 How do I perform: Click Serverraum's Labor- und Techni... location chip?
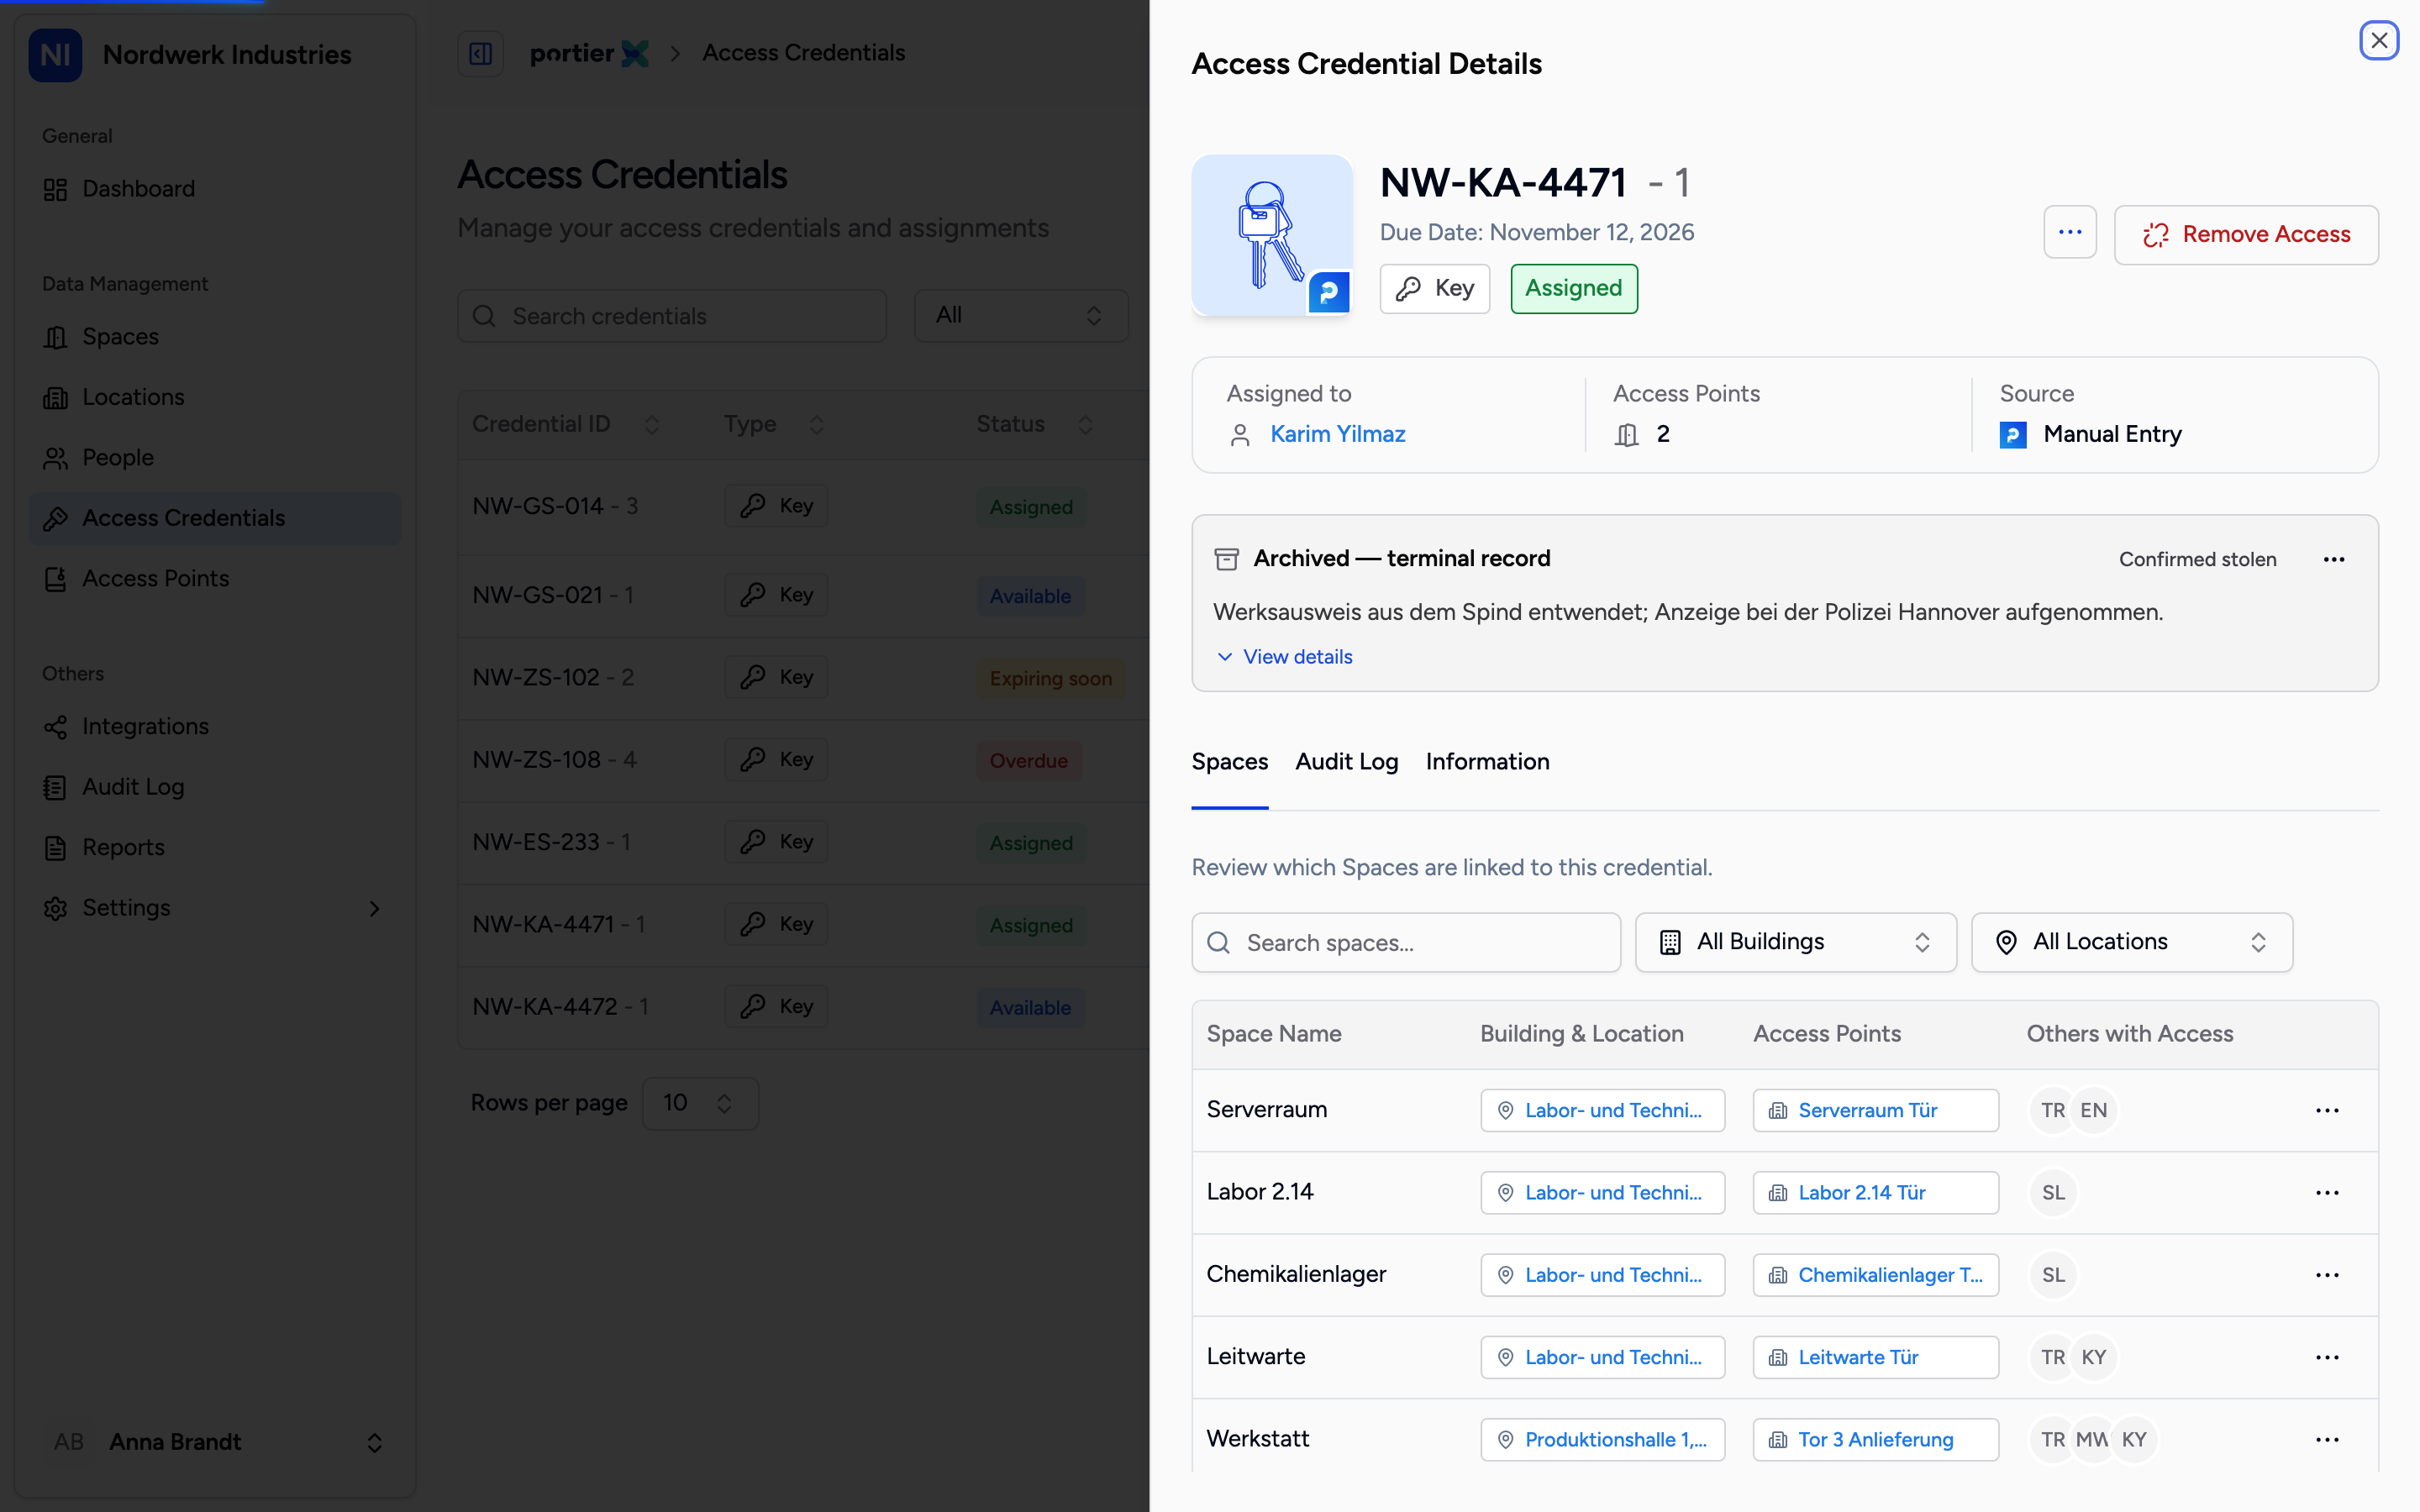click(1602, 1111)
